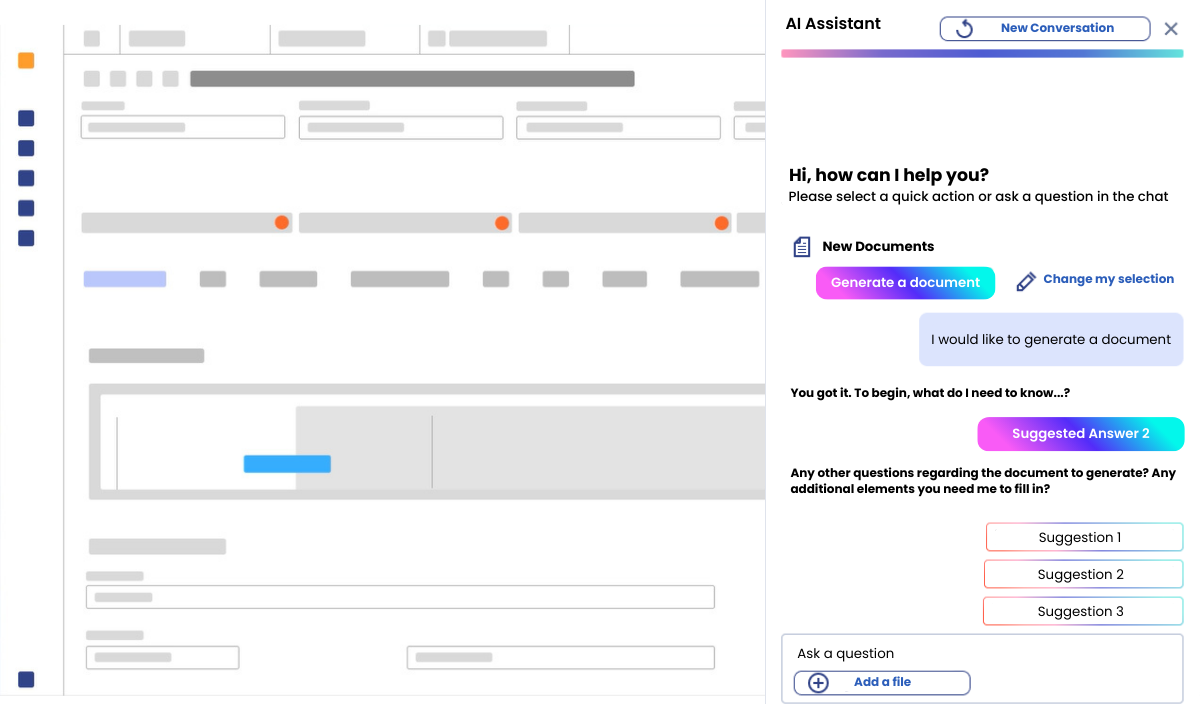1200x704 pixels.
Task: Click the Change my selection link
Action: coord(1108,279)
